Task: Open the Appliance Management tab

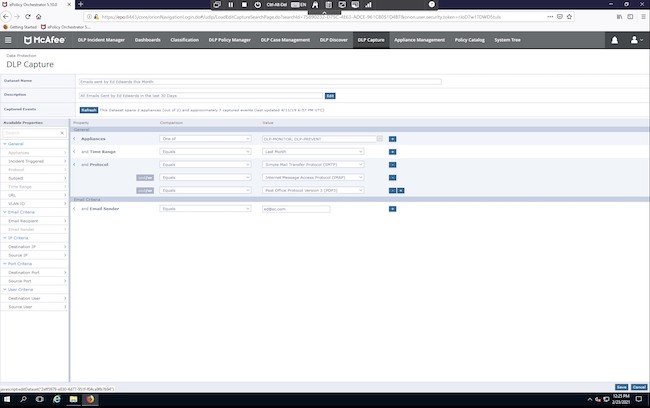Action: coord(420,40)
